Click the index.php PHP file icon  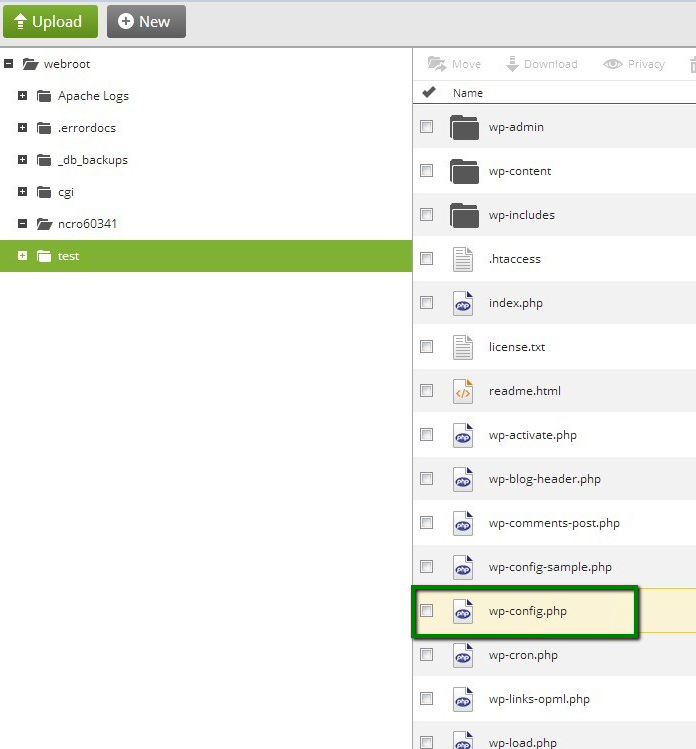coord(463,303)
